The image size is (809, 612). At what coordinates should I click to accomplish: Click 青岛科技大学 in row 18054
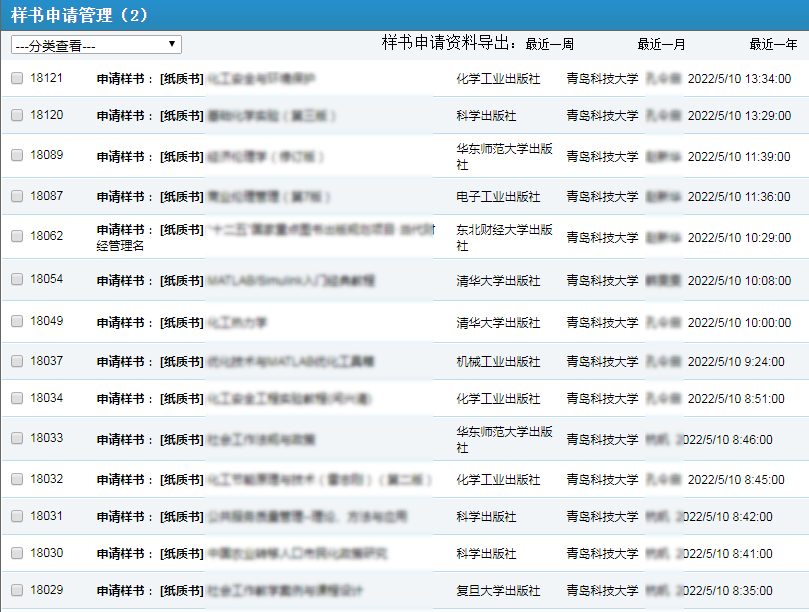(x=602, y=281)
